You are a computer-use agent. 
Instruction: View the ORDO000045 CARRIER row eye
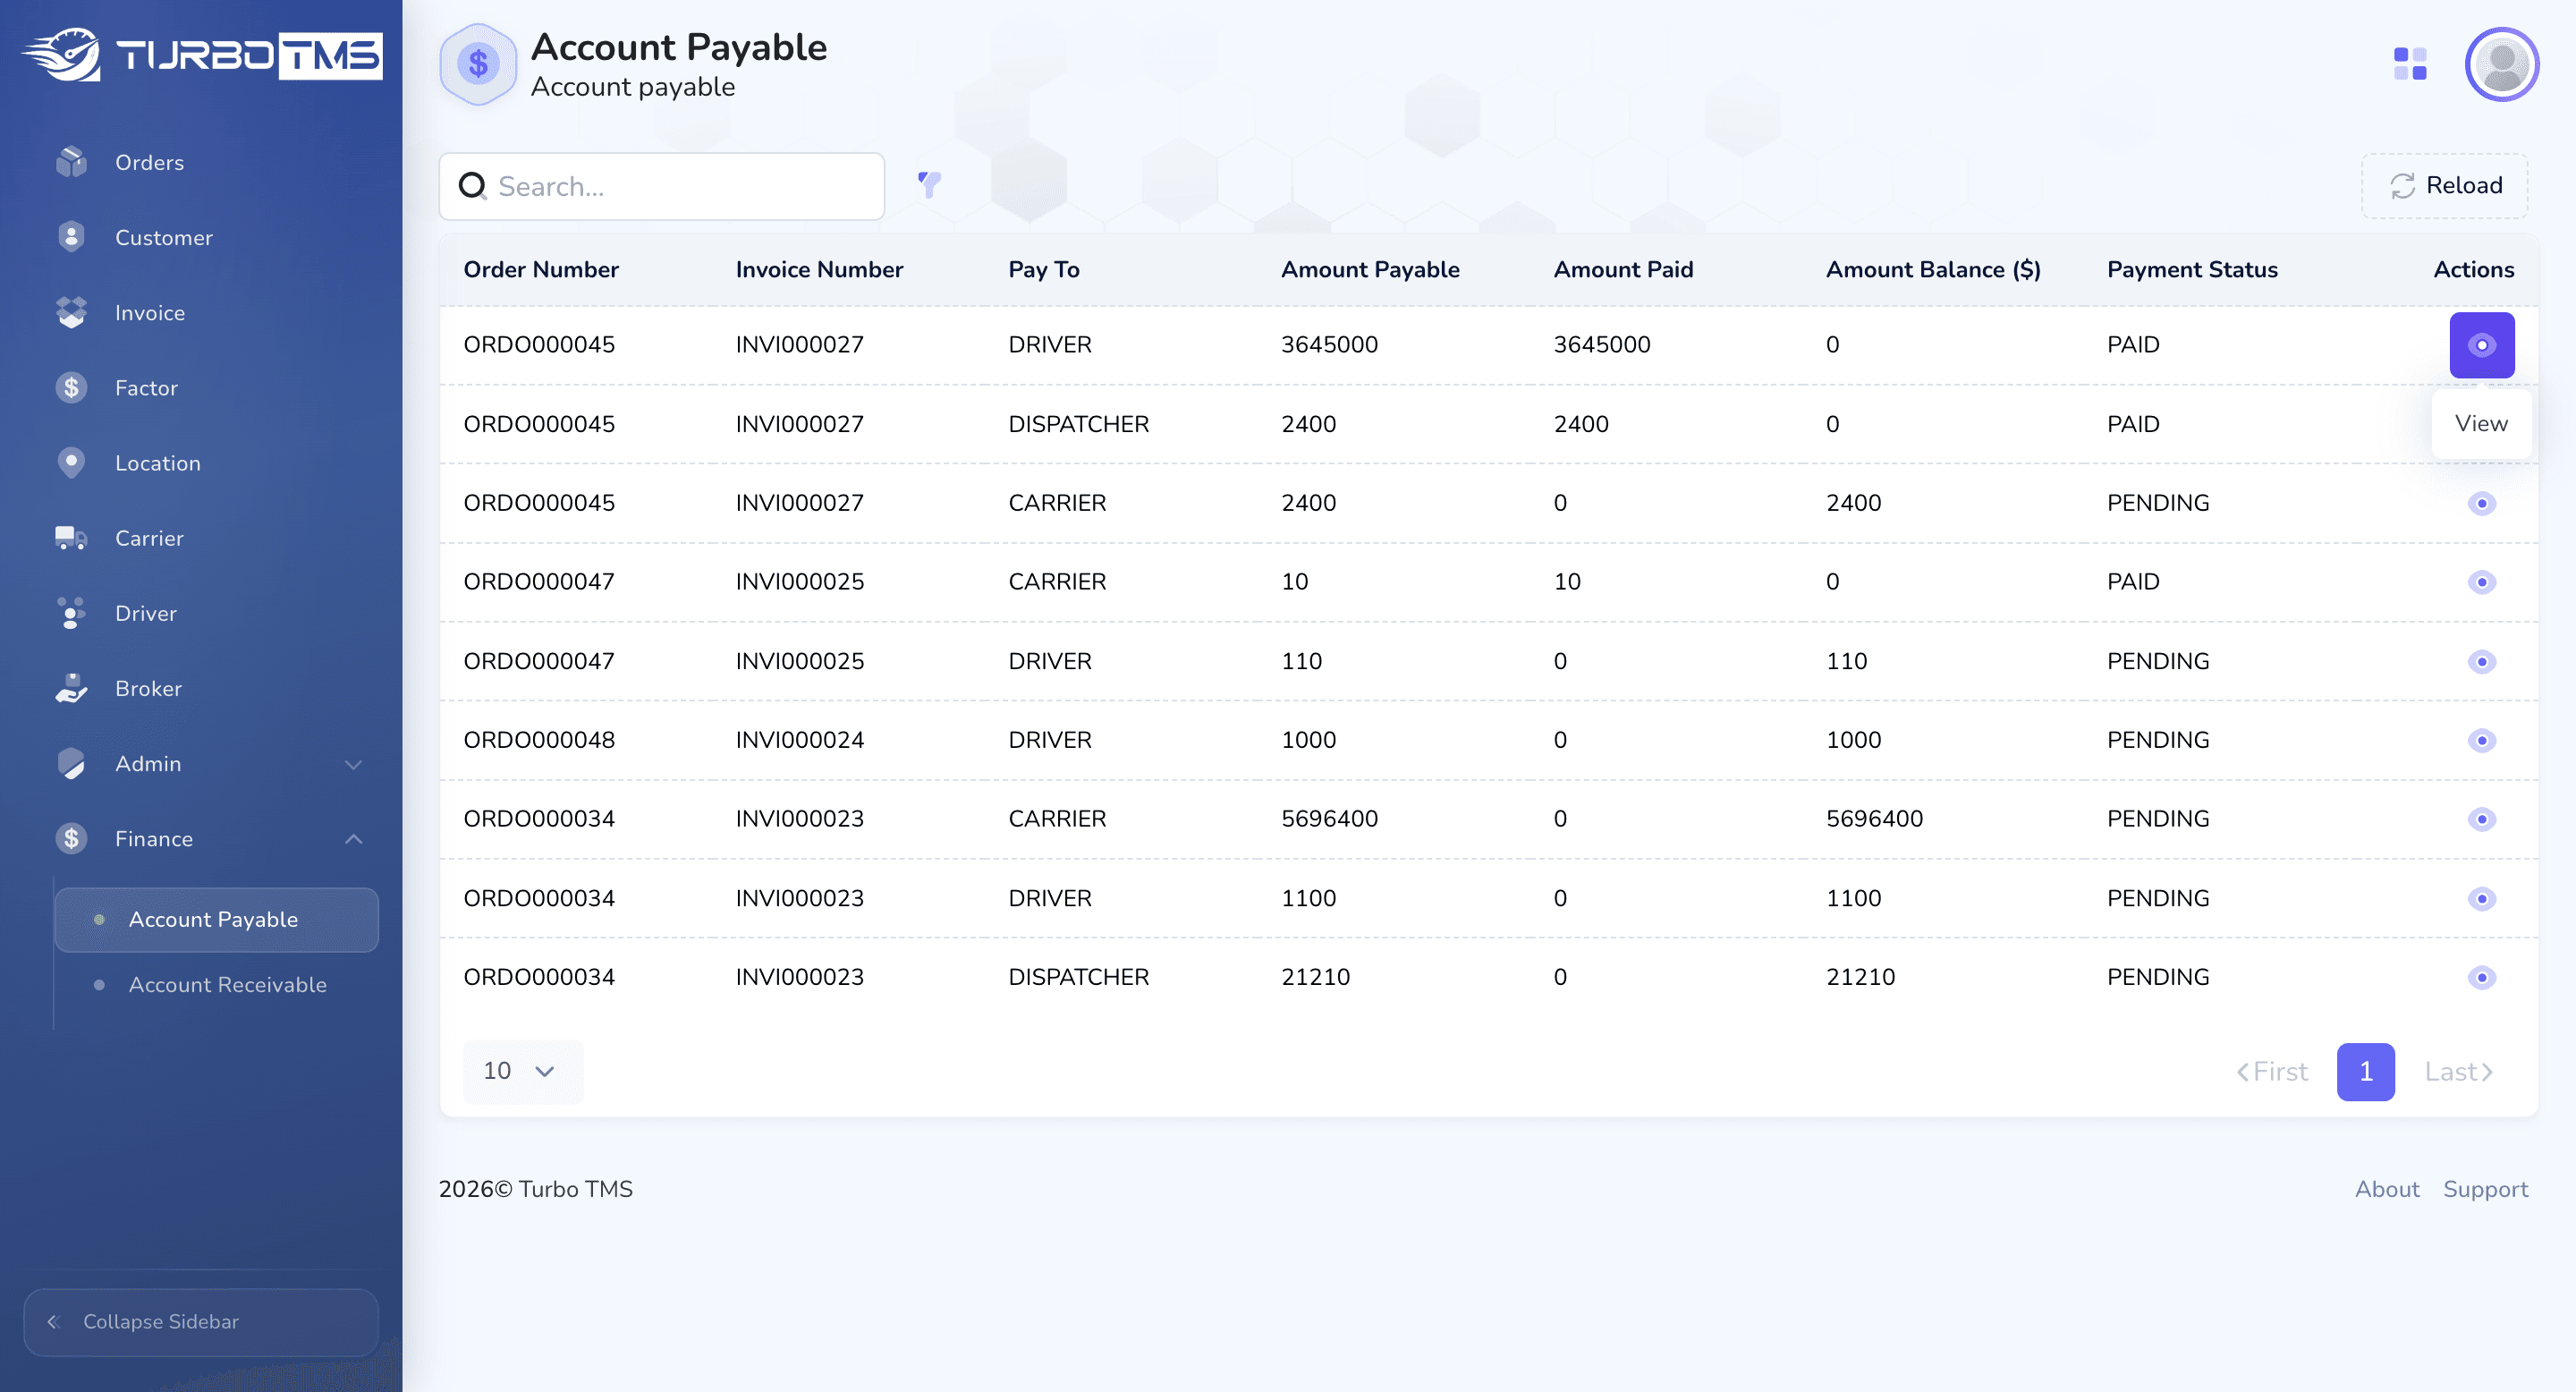pyautogui.click(x=2481, y=503)
